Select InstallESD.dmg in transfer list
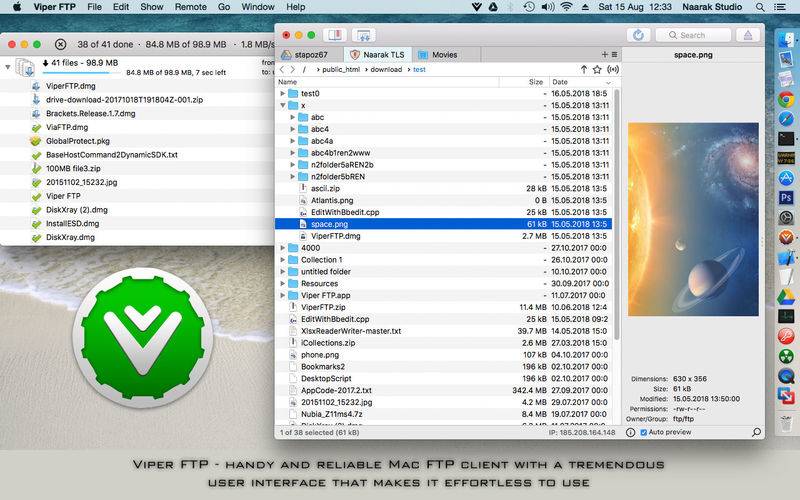This screenshot has width=800, height=500. [x=138, y=223]
